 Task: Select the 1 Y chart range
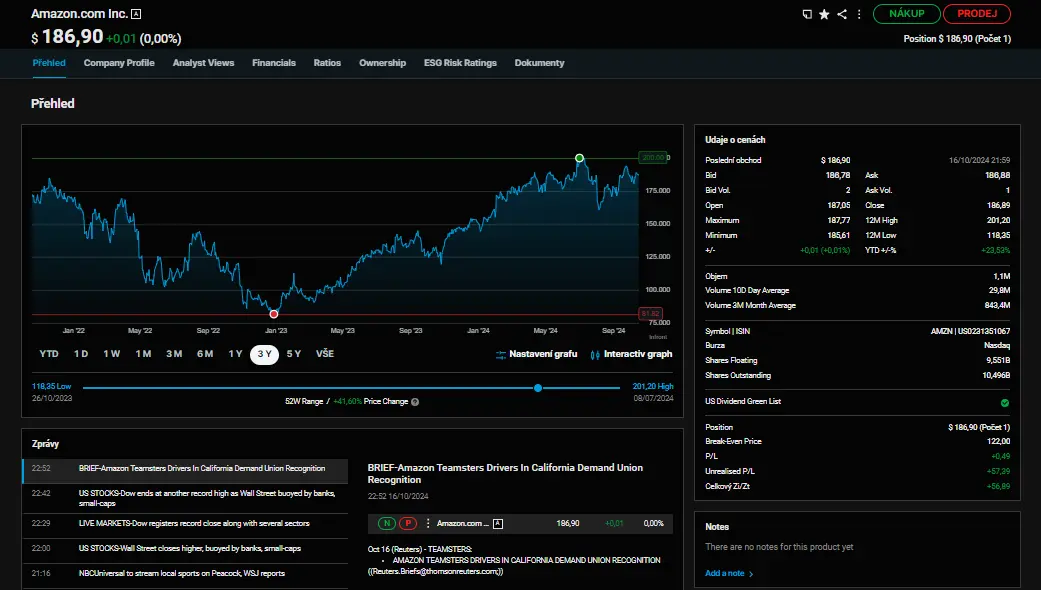pyautogui.click(x=236, y=354)
